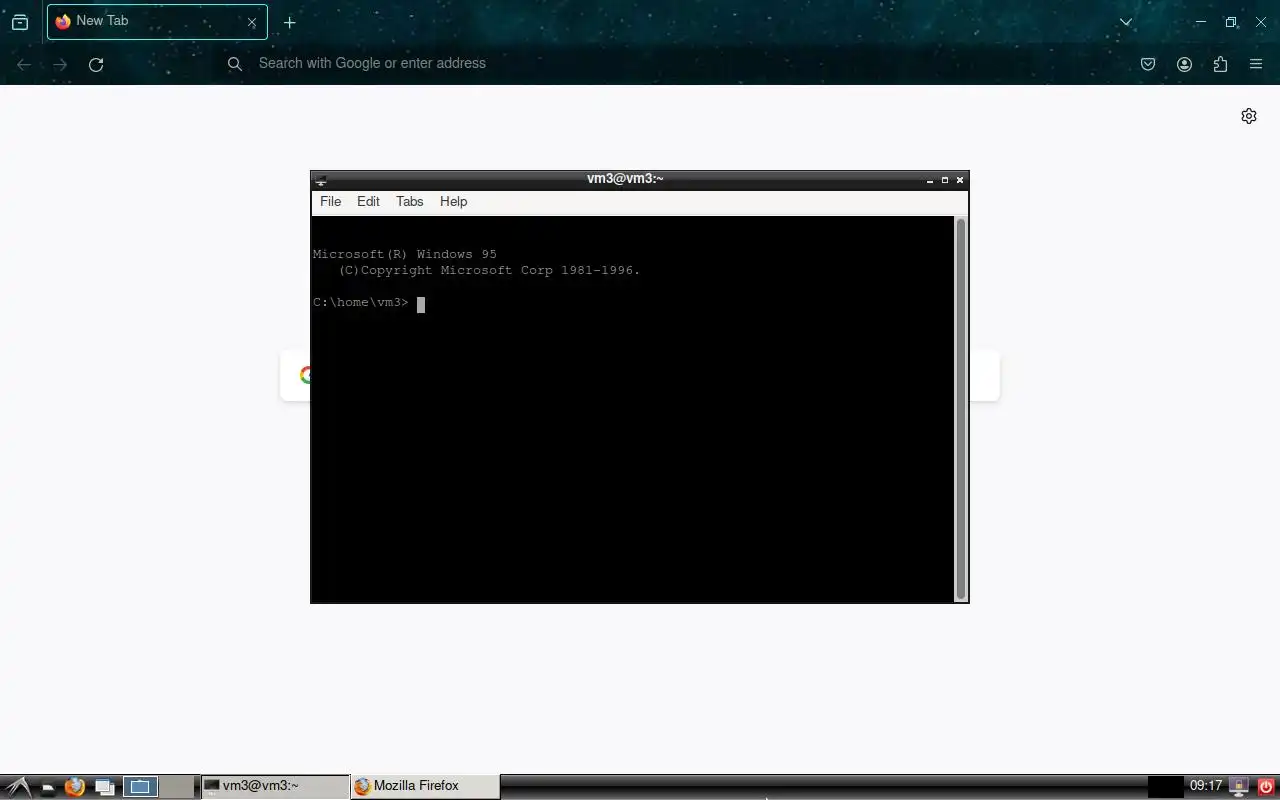Go forward with the forward arrow
Viewport: 1280px width, 800px height.
point(60,64)
